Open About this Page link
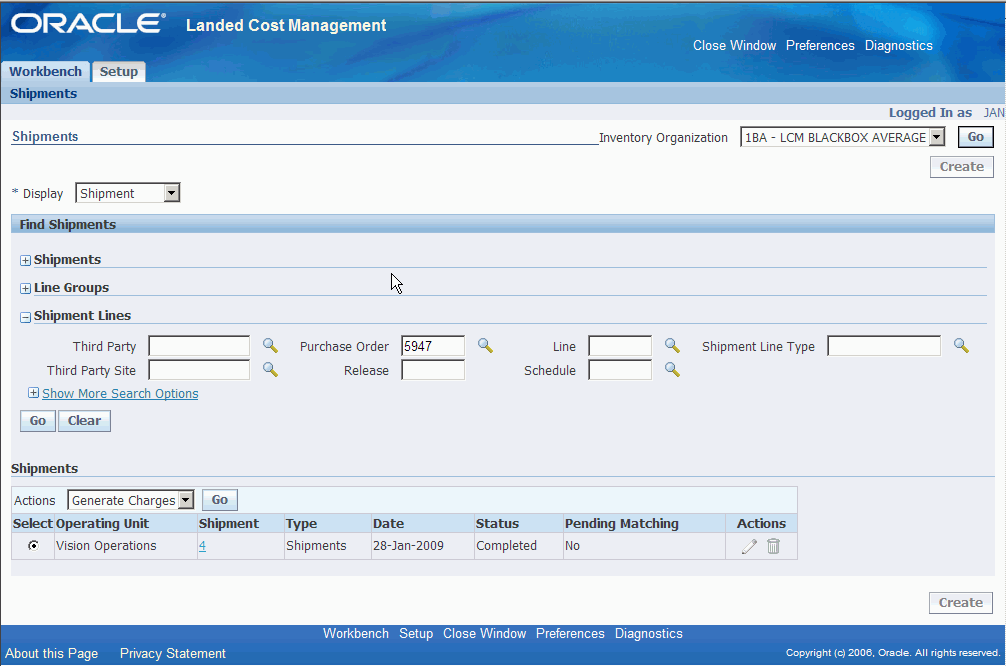Screen dimensions: 1006x666 tap(51, 653)
